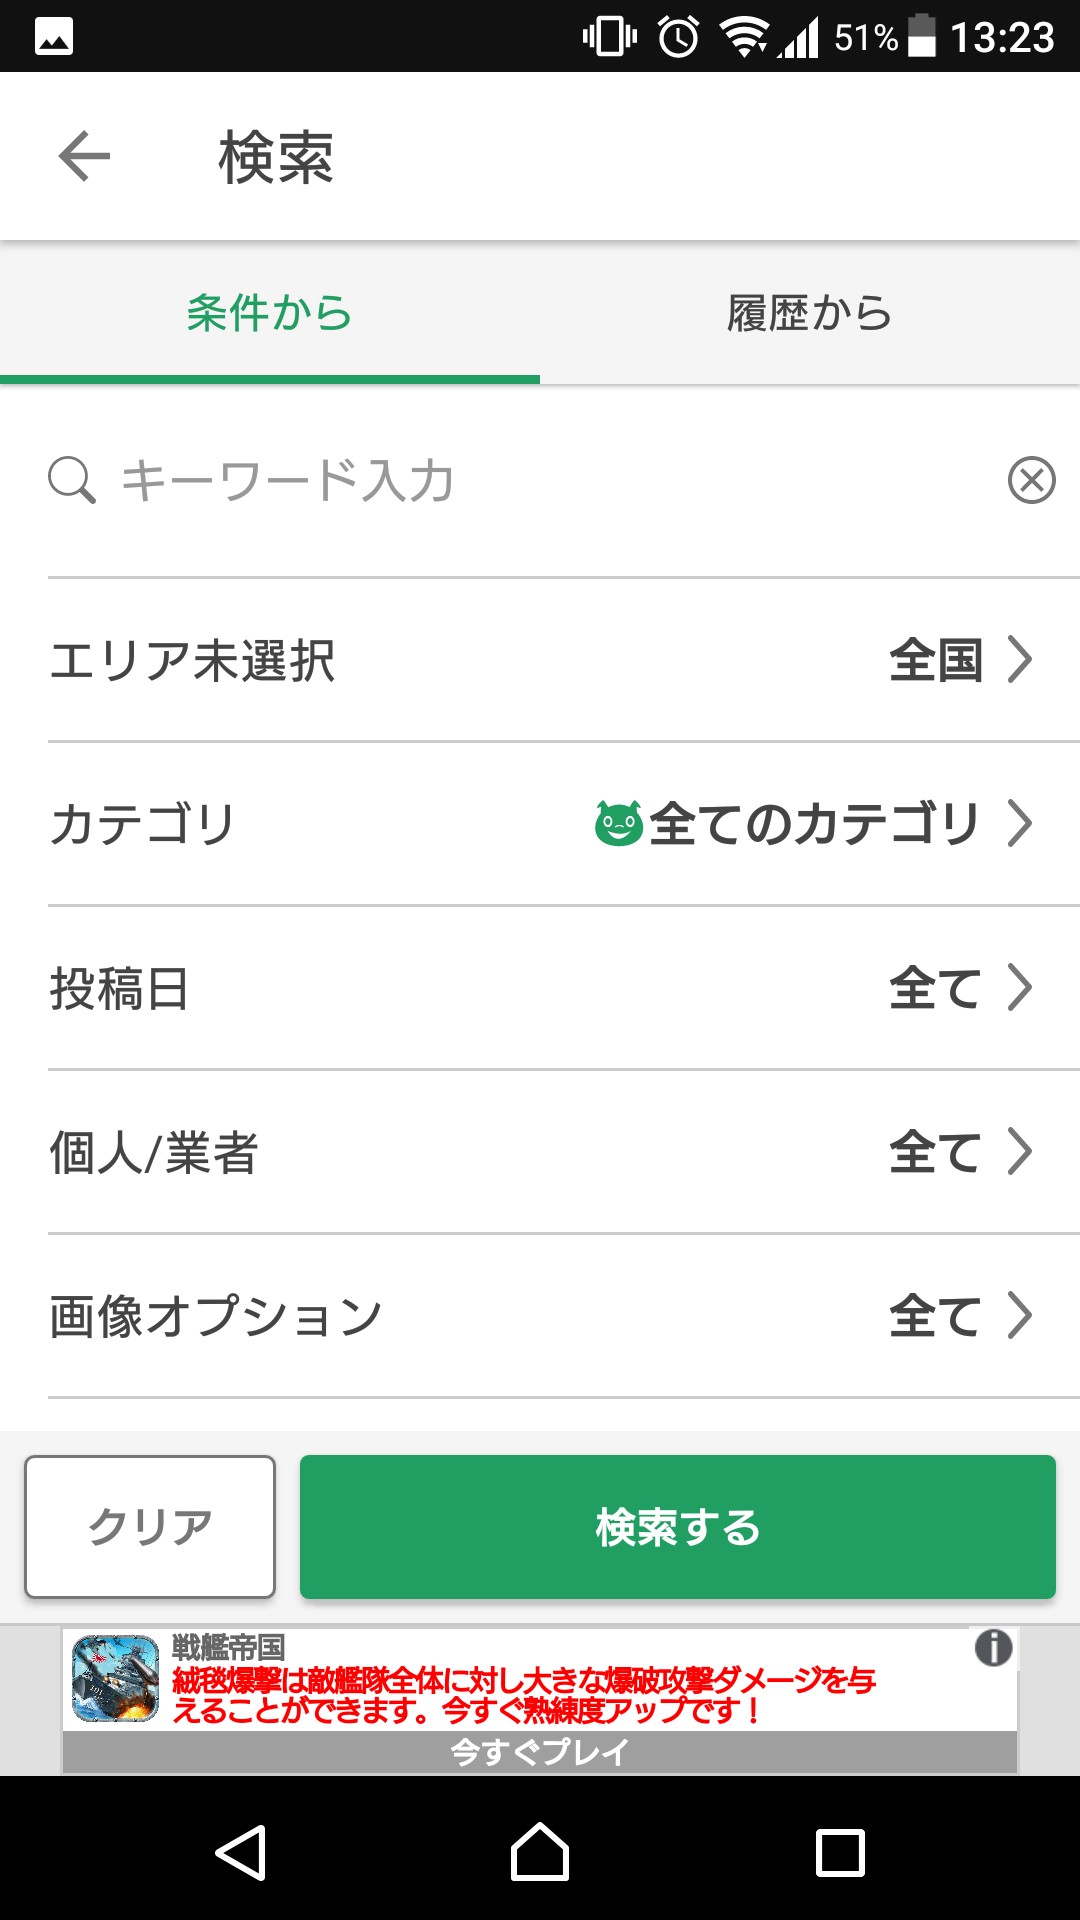
Task: Tap the ad info icon
Action: tap(993, 1648)
